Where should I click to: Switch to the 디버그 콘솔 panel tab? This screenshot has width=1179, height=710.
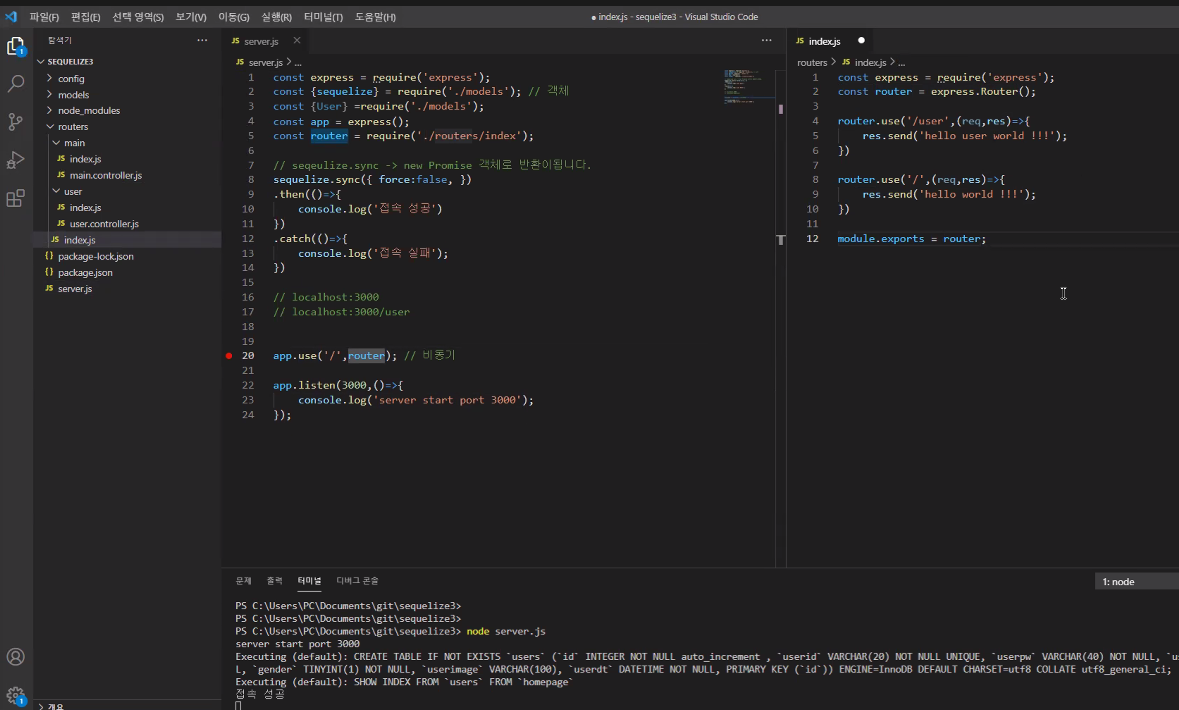tap(357, 581)
